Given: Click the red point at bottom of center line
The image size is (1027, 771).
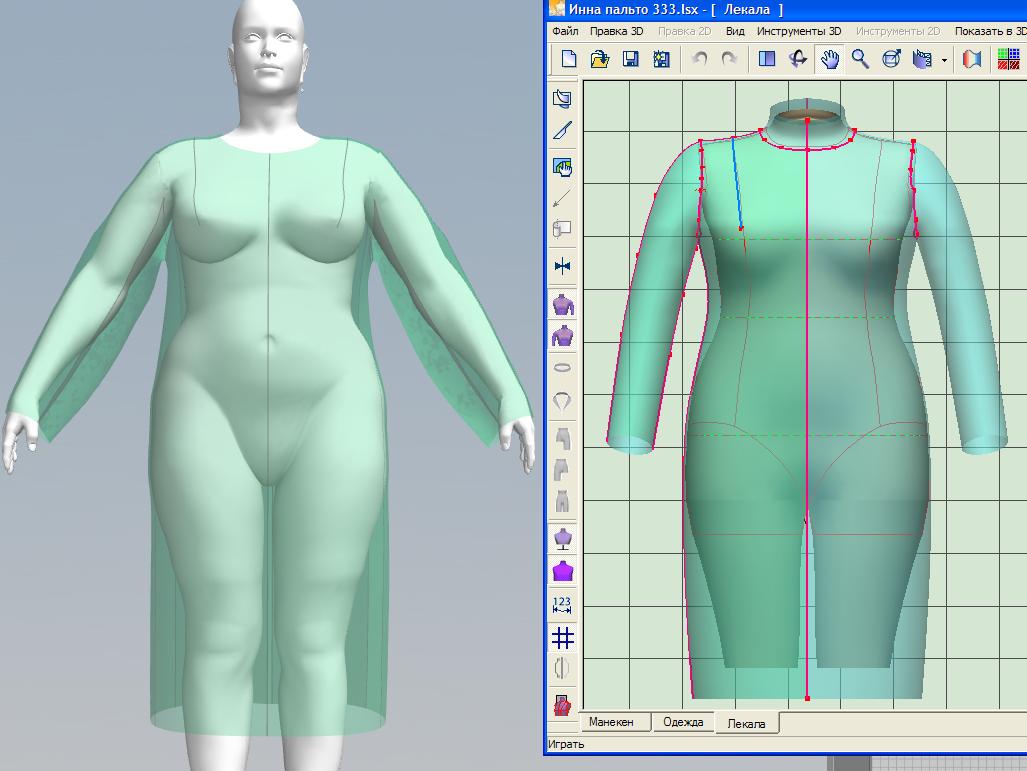Looking at the screenshot, I should tap(807, 698).
